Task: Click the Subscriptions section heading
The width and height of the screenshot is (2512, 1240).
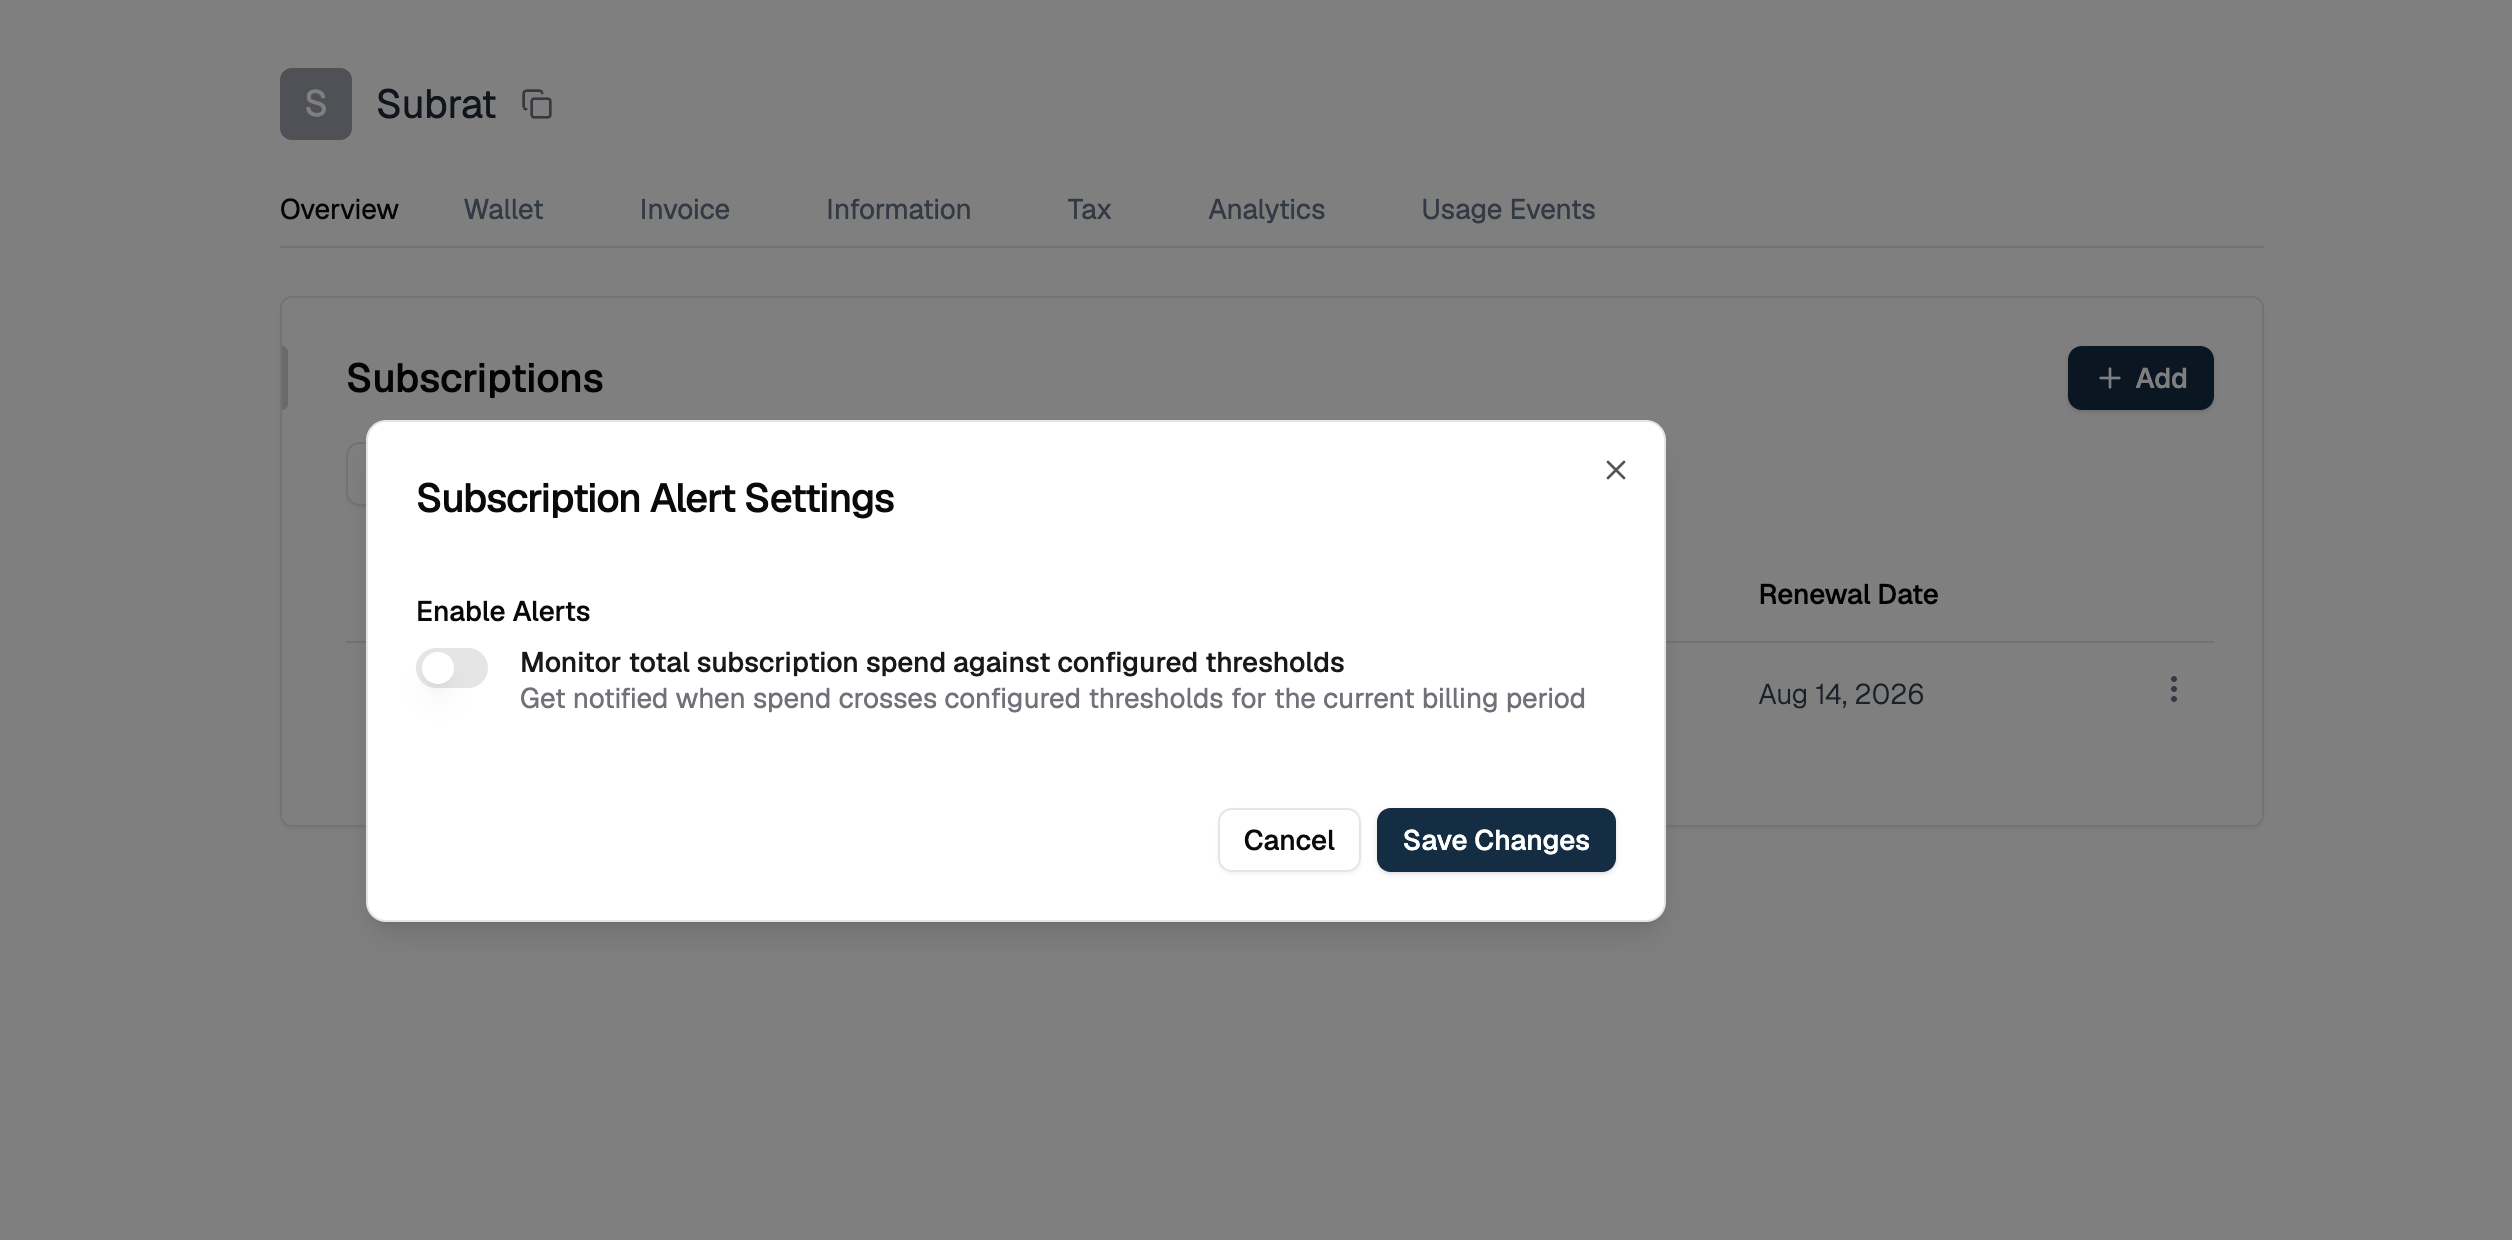Action: (475, 378)
